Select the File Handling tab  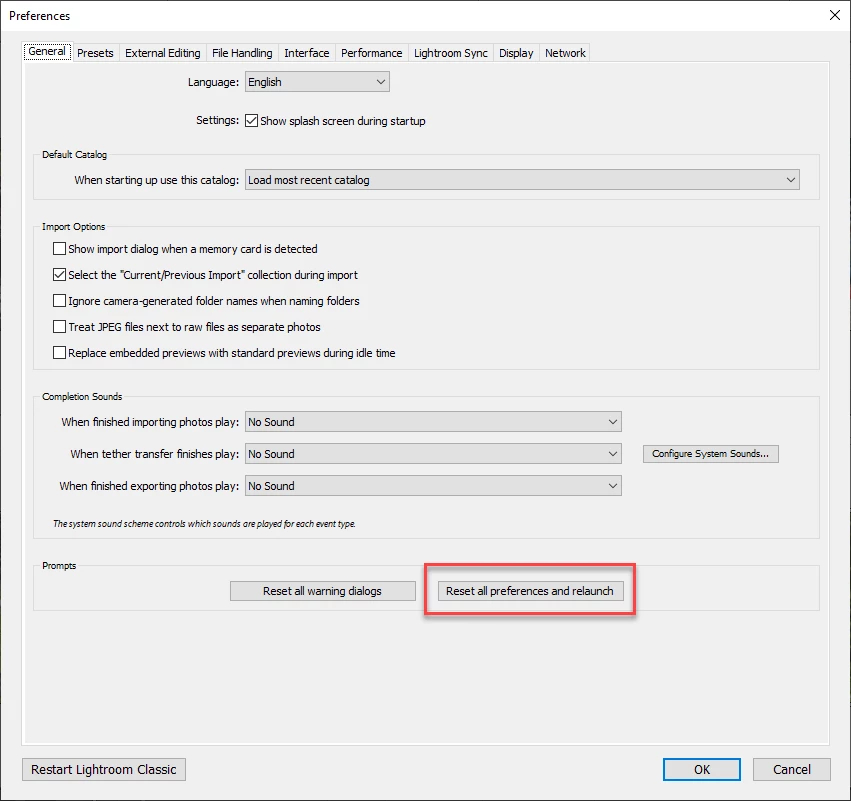pos(242,53)
